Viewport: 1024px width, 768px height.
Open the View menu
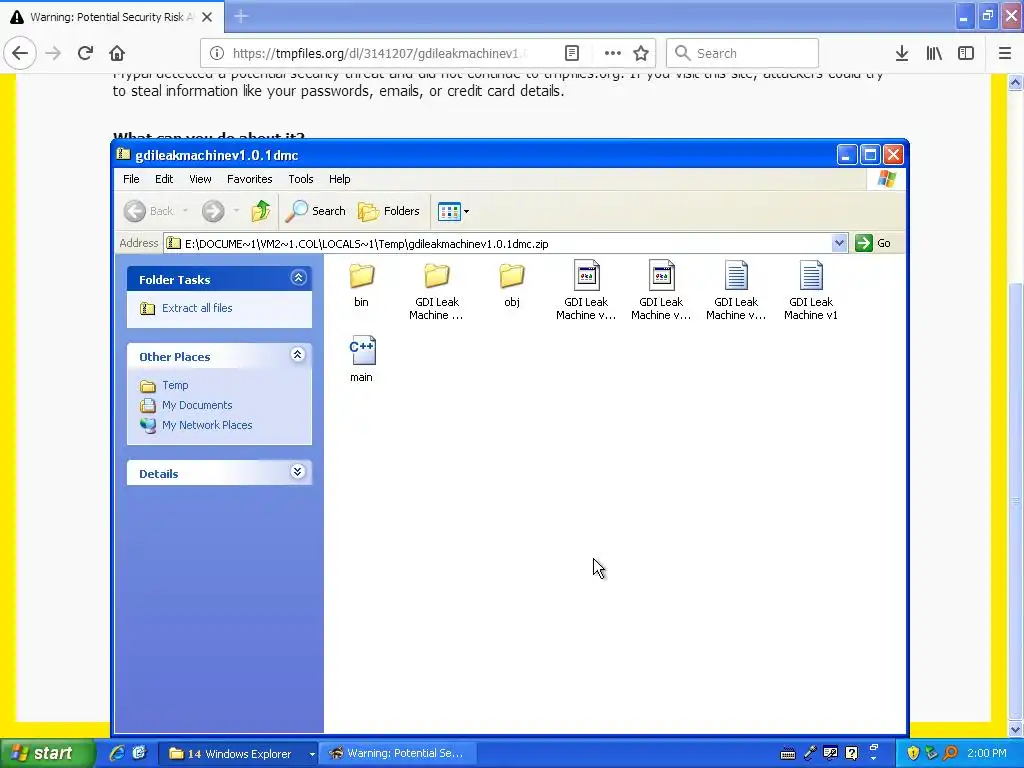200,179
